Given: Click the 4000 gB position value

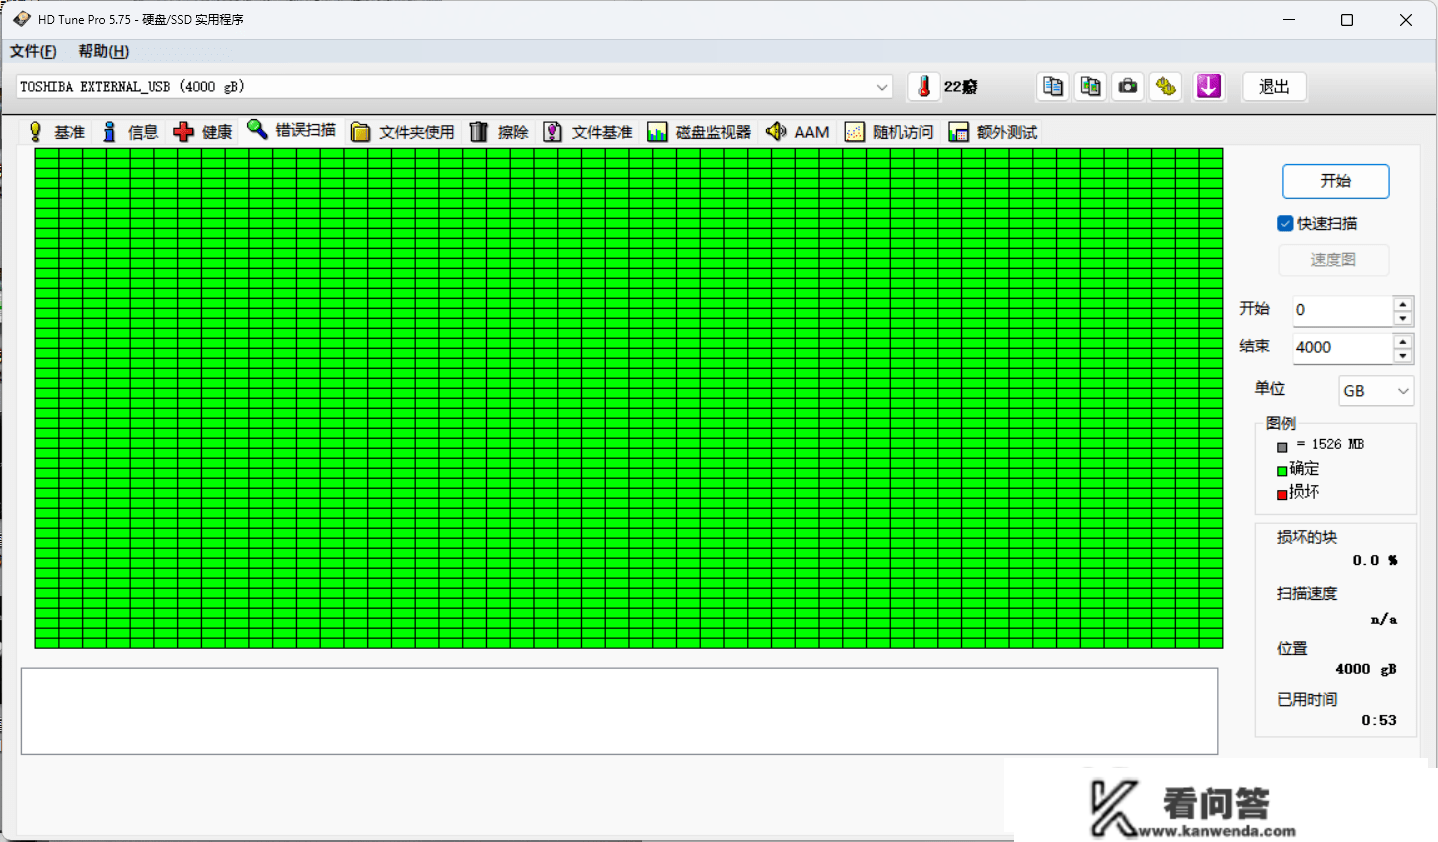Looking at the screenshot, I should [x=1366, y=669].
